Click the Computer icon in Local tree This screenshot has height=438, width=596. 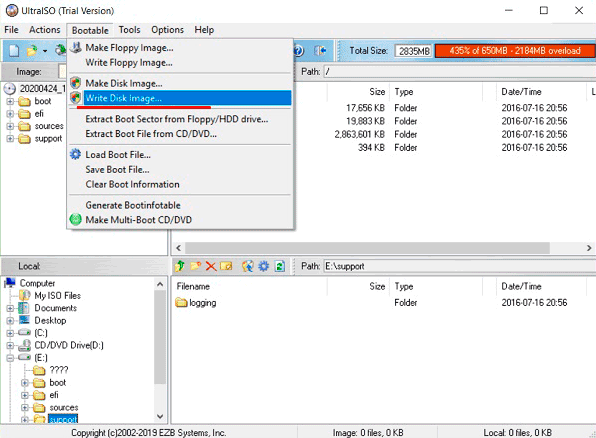10,283
